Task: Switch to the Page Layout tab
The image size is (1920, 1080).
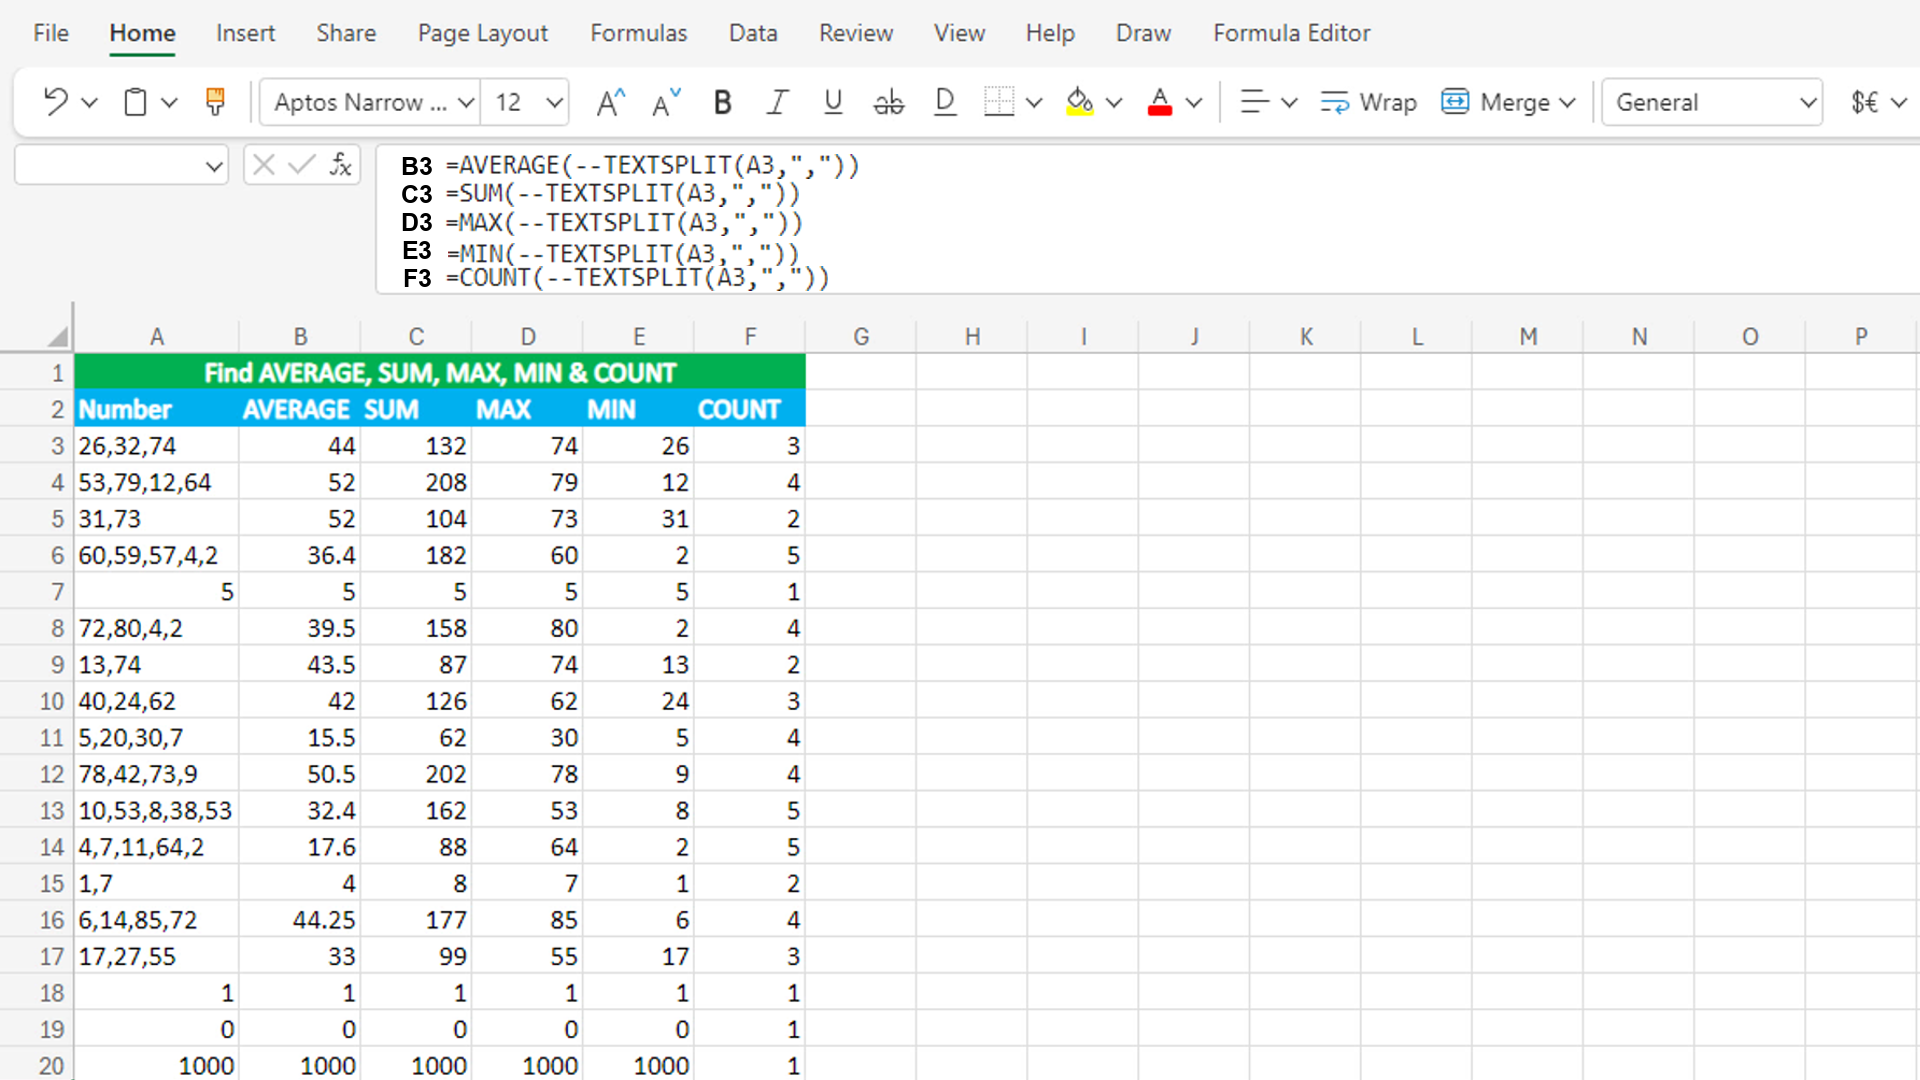Action: 483,33
